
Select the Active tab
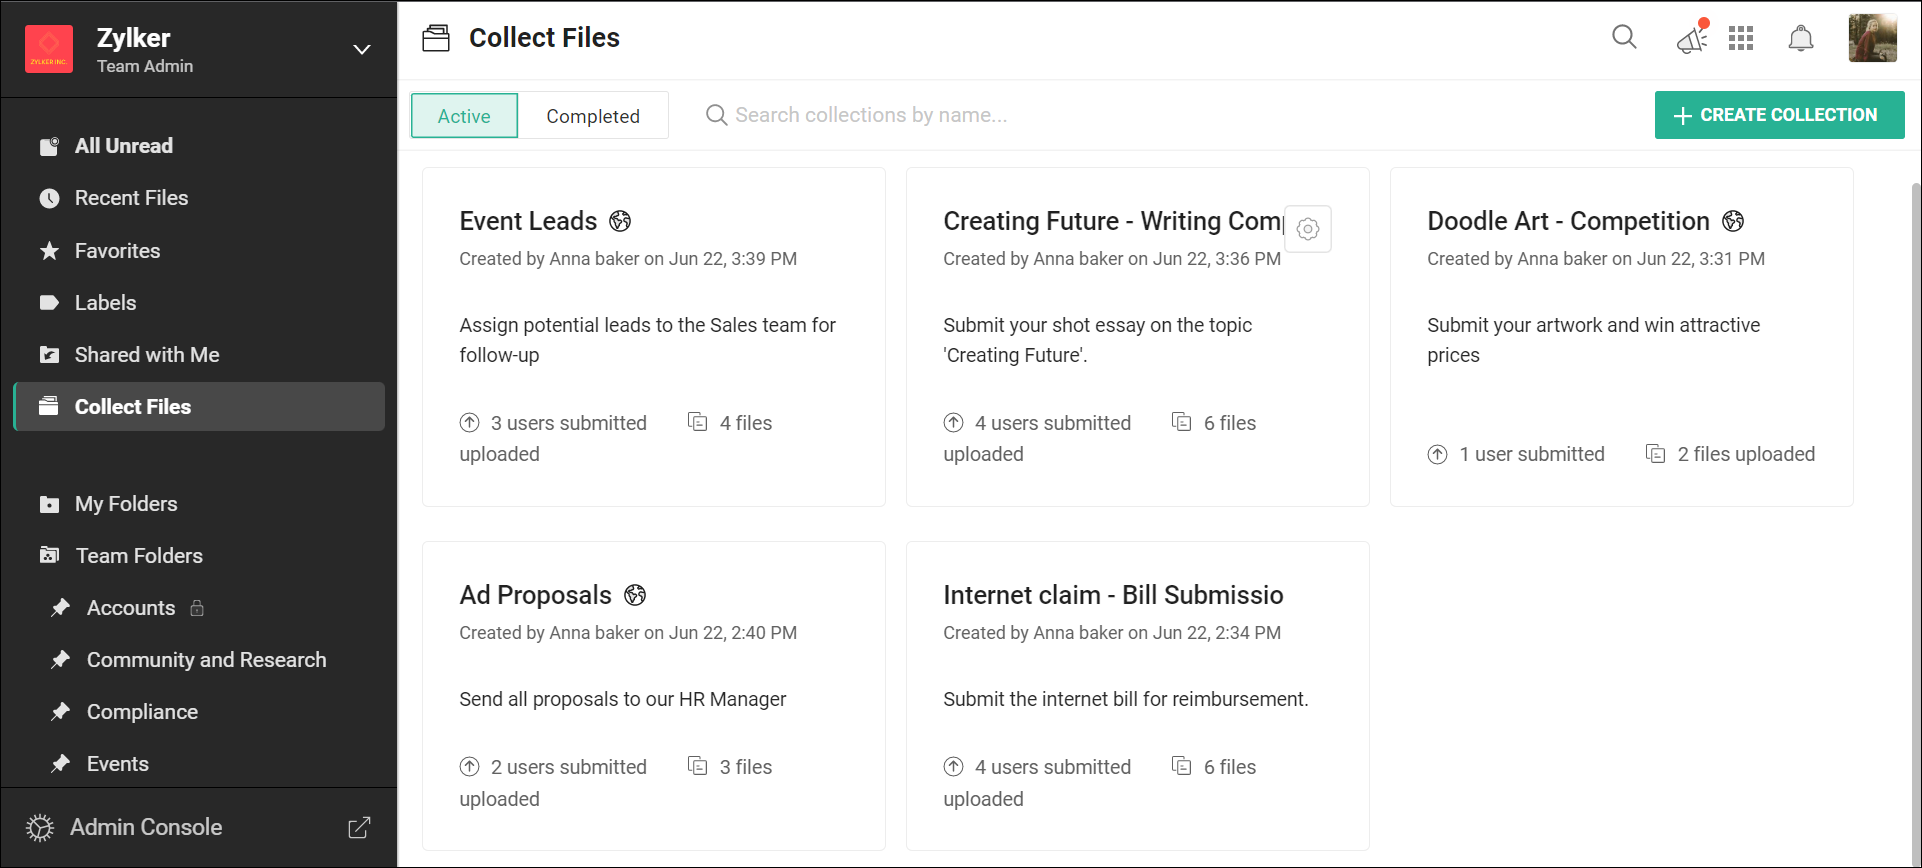tap(464, 116)
